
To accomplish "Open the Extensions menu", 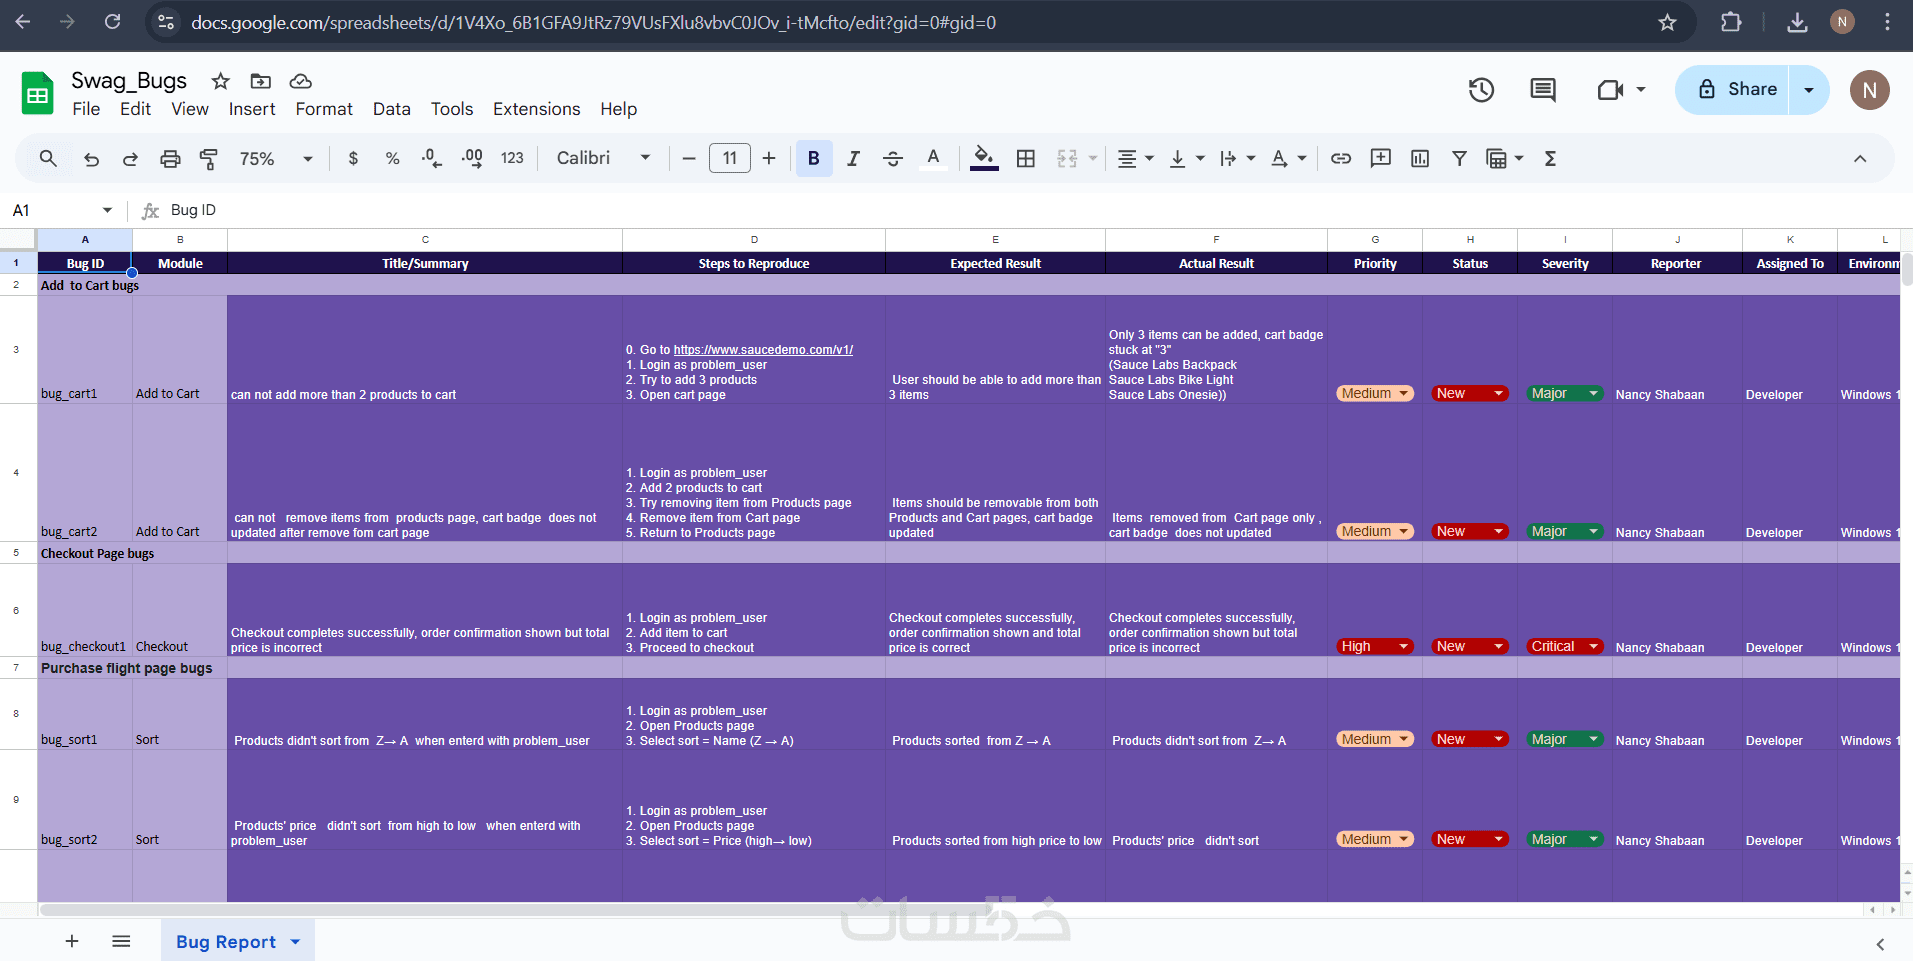I will (x=536, y=109).
